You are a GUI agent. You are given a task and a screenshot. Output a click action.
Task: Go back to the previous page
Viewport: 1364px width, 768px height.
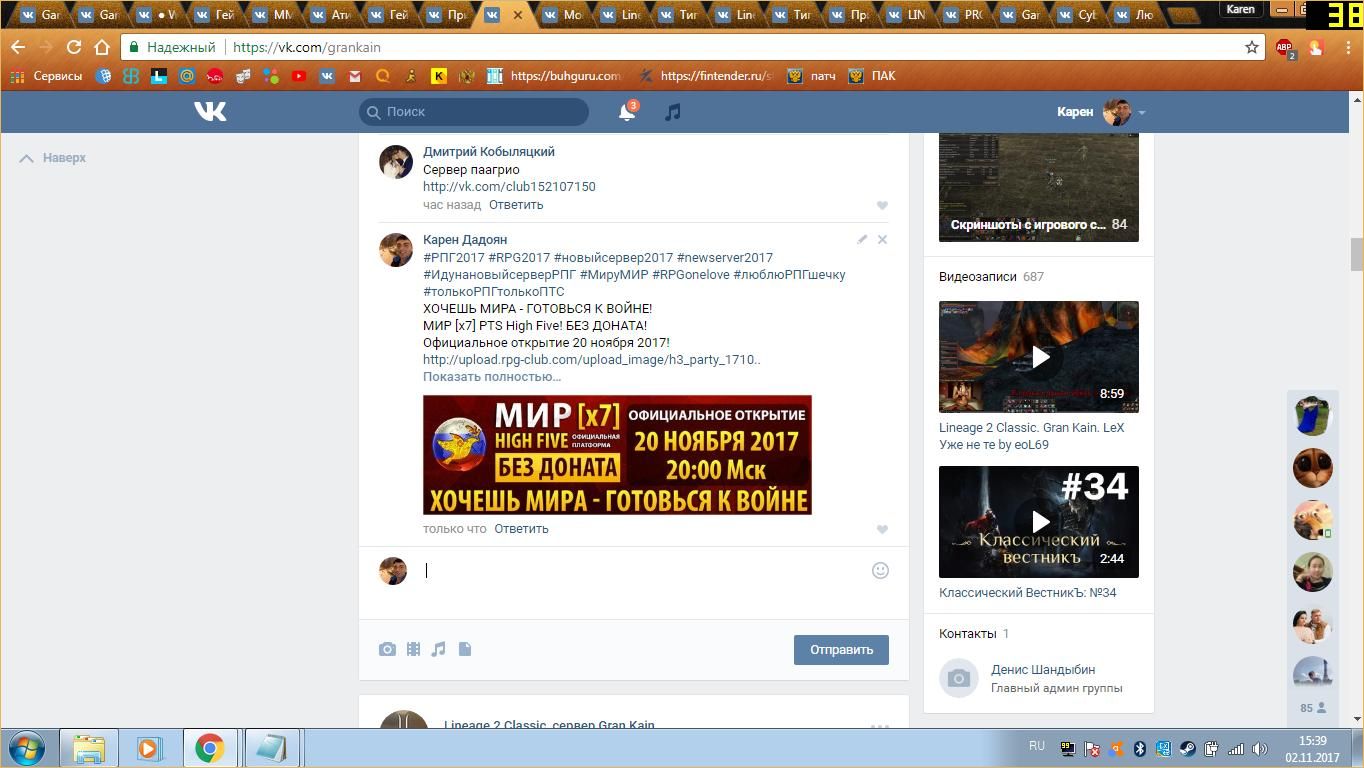tap(18, 47)
